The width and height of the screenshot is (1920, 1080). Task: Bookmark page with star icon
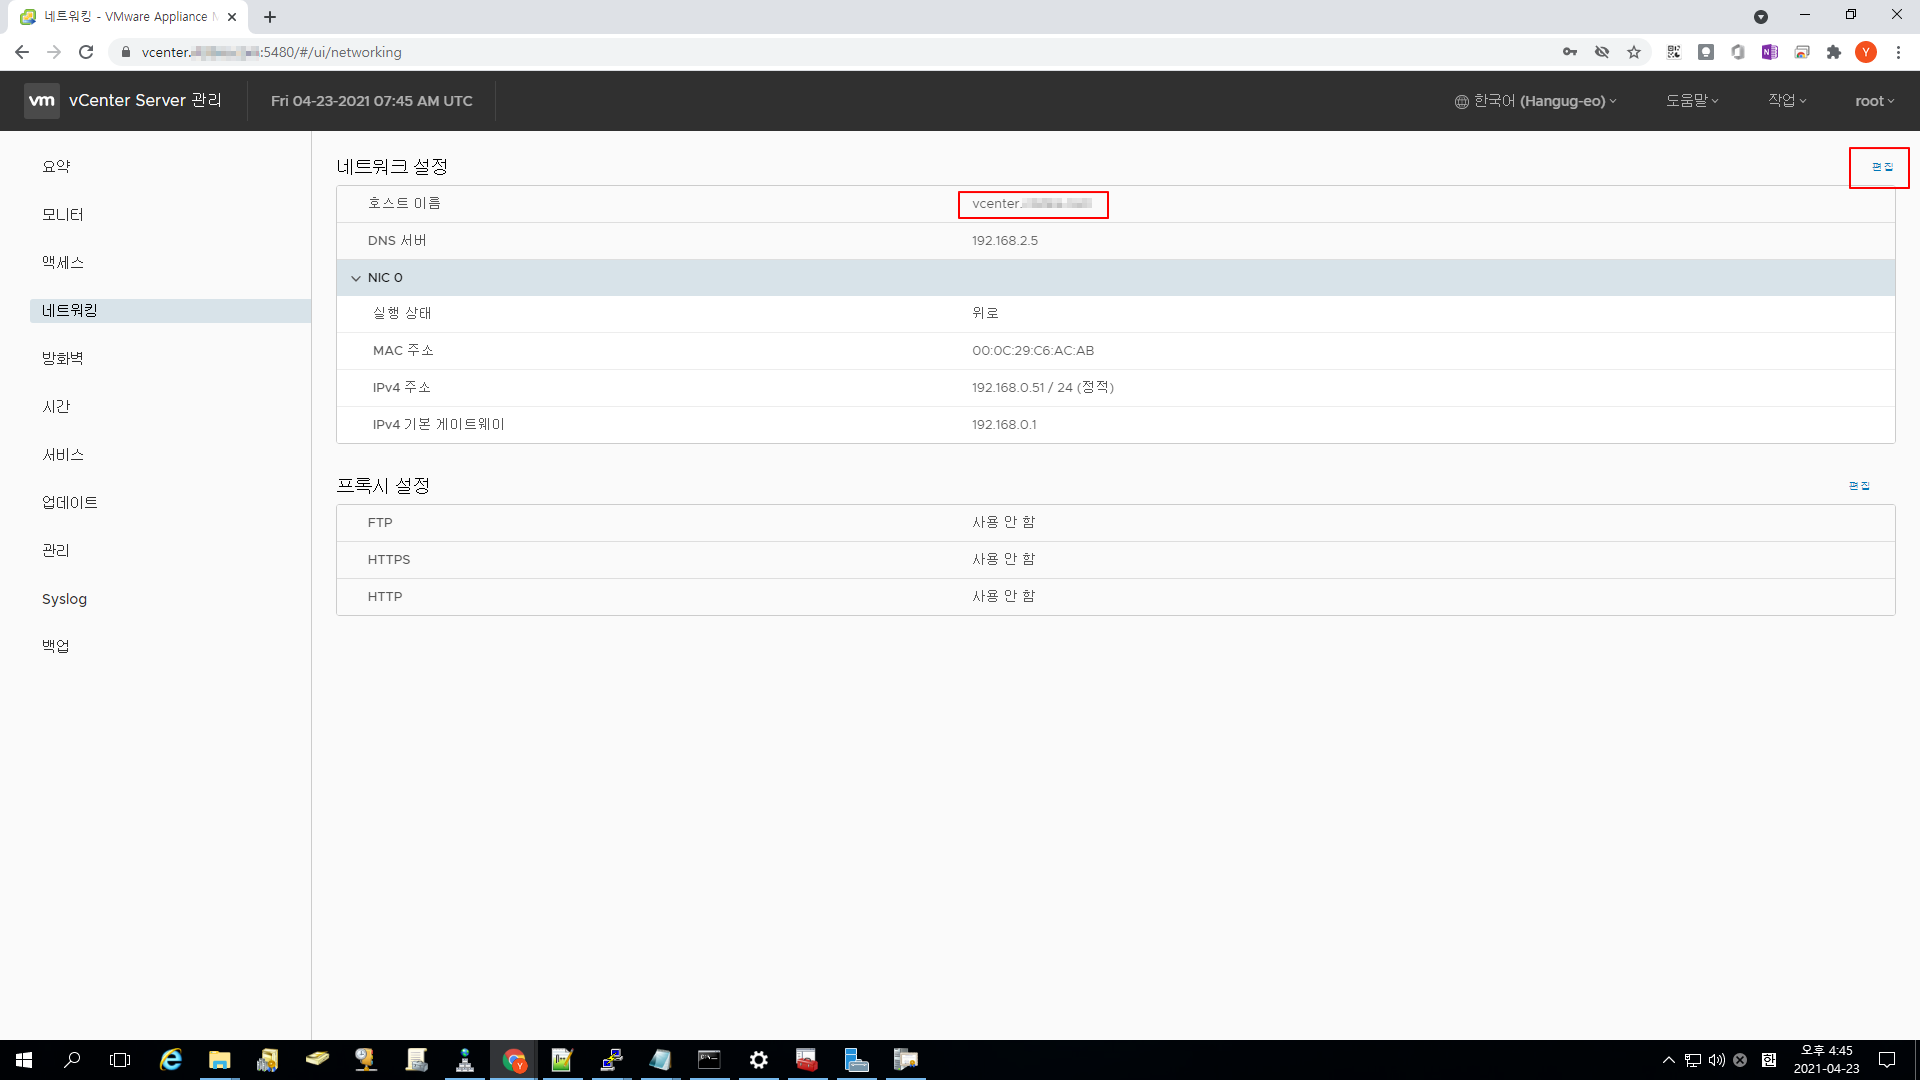[x=1634, y=52]
